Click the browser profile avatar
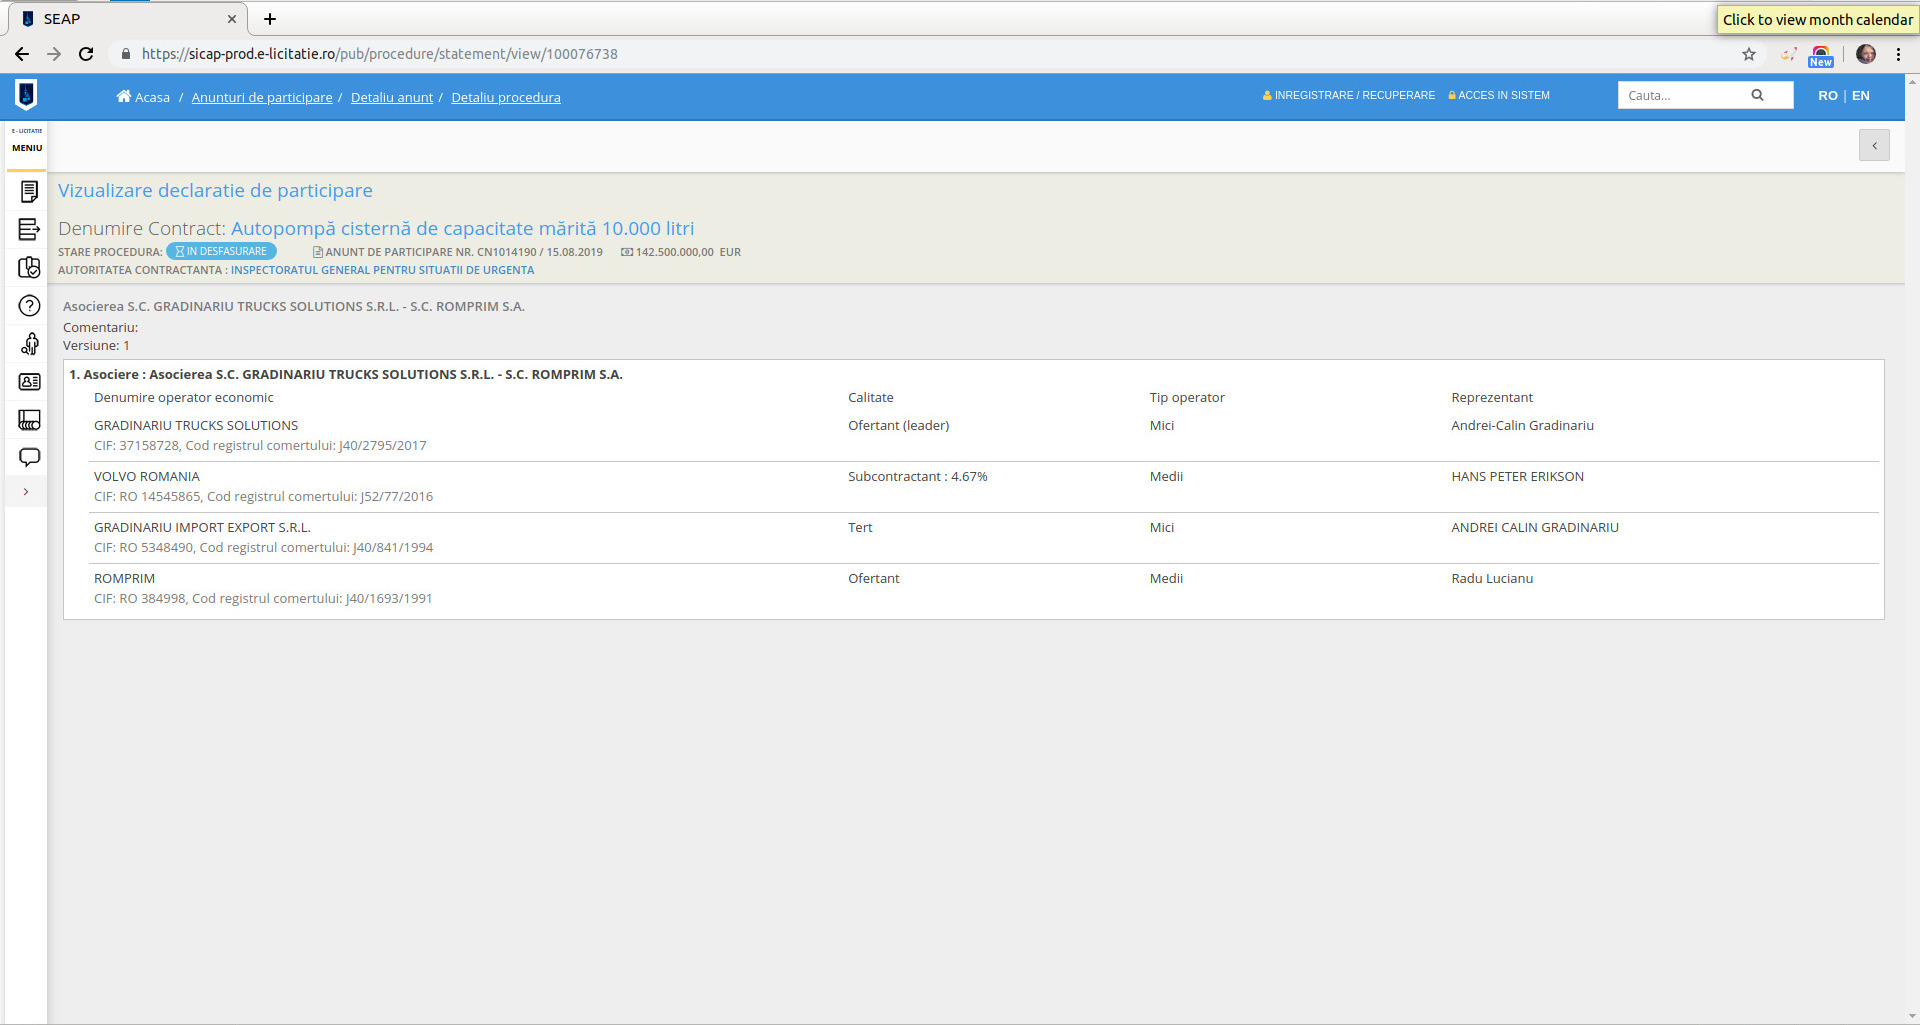The height and width of the screenshot is (1025, 1920). click(1866, 54)
